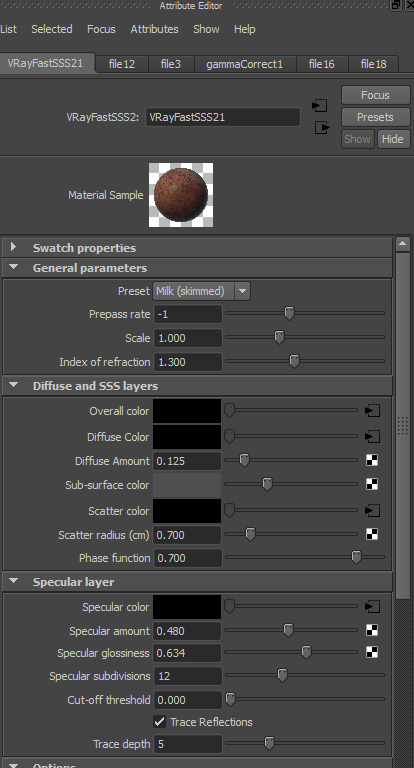
Task: Click the disabled Show button
Action: tap(358, 139)
